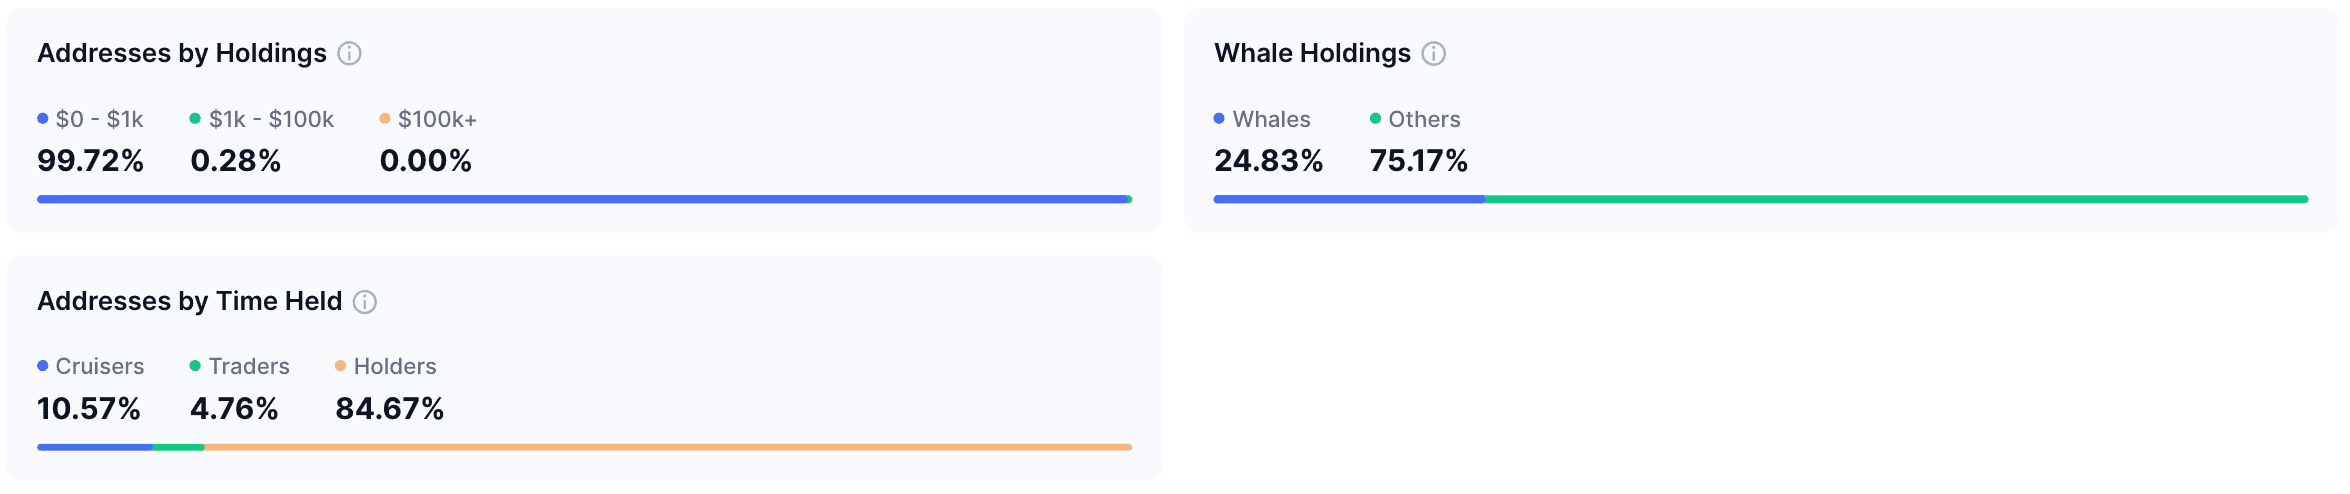Click the 75.17% Others percentage
The height and width of the screenshot is (494, 2350).
[1418, 161]
